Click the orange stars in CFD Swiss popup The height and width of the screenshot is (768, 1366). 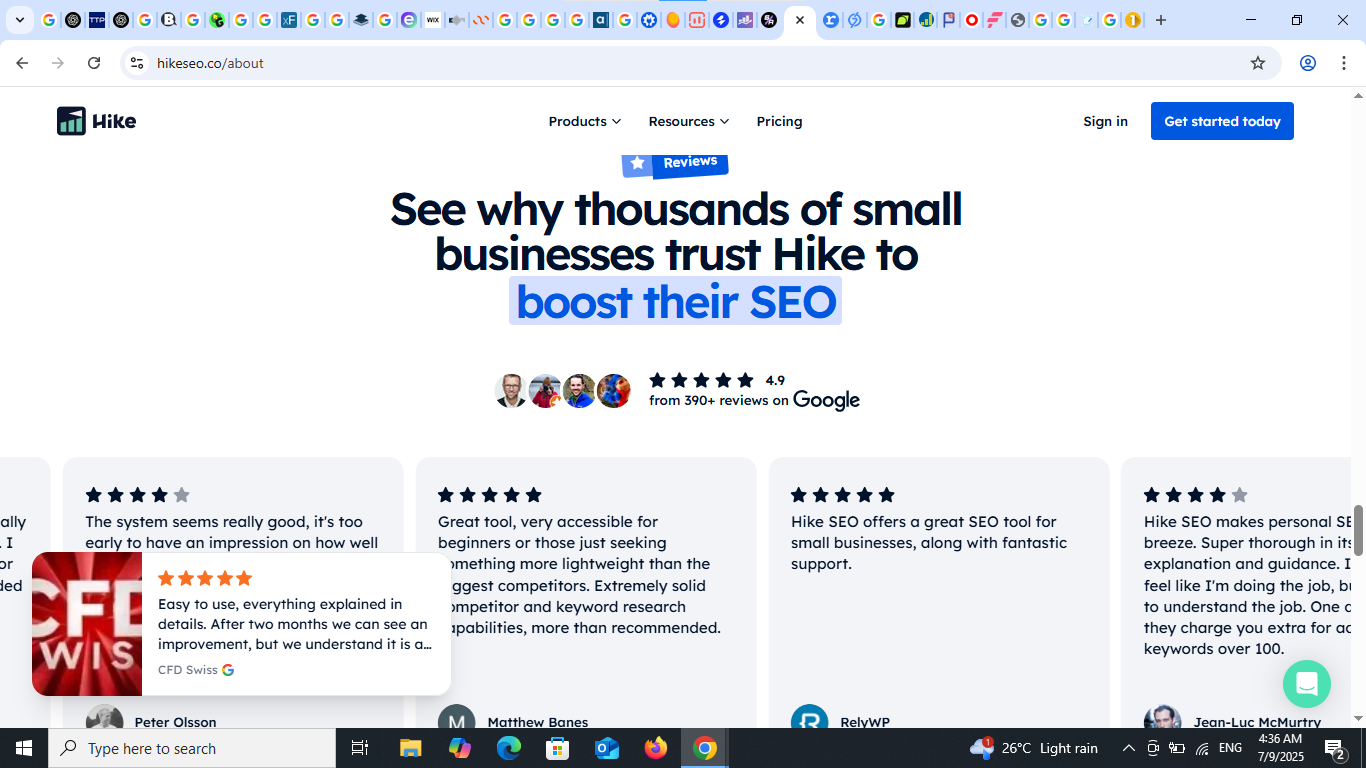tap(205, 578)
